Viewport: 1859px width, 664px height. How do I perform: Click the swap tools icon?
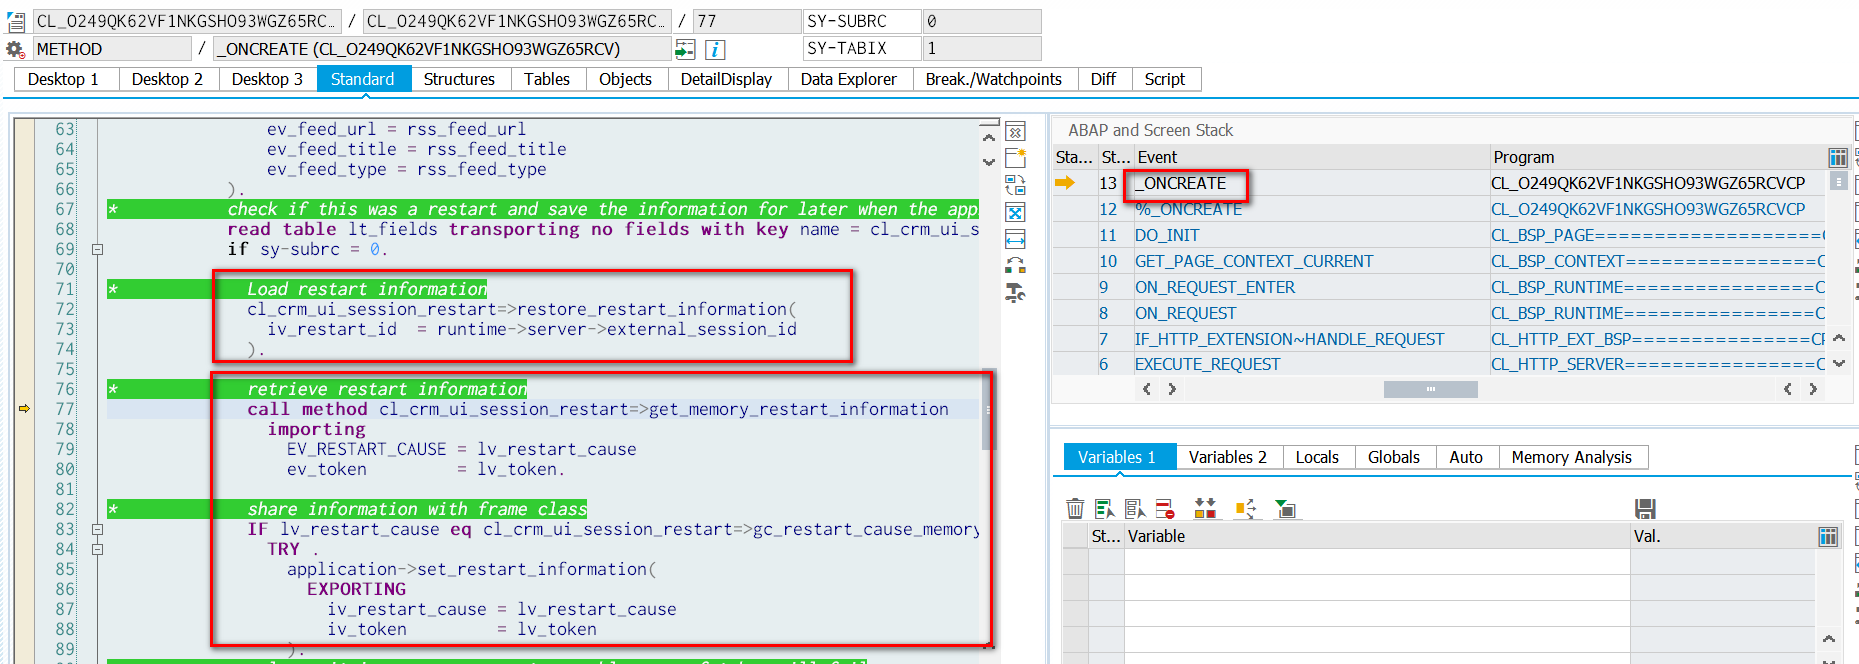pyautogui.click(x=1015, y=185)
